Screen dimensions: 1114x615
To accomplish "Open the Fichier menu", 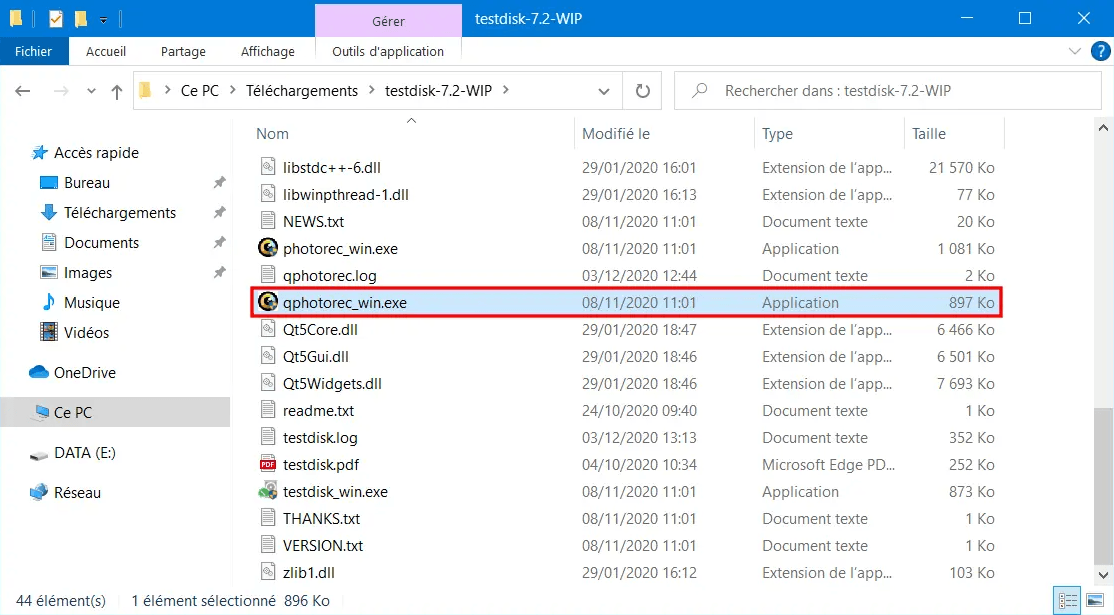I will pyautogui.click(x=34, y=51).
